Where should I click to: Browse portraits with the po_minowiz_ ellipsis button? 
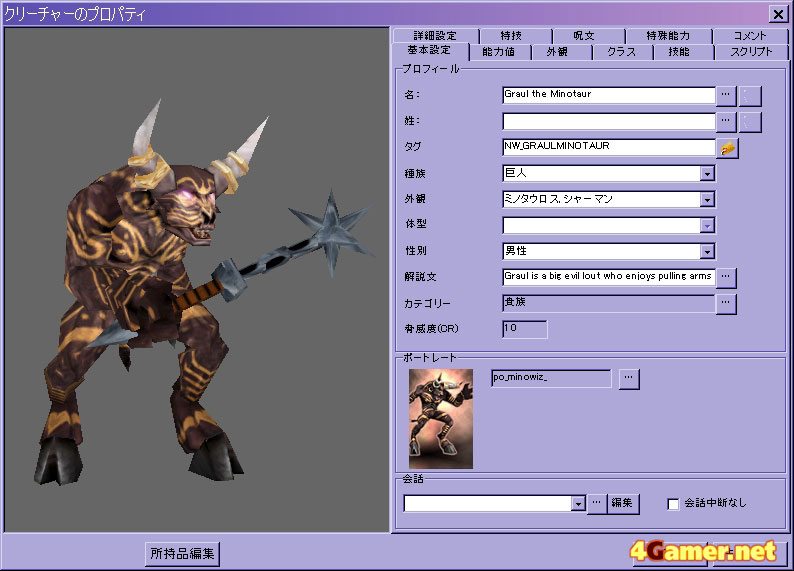(628, 378)
